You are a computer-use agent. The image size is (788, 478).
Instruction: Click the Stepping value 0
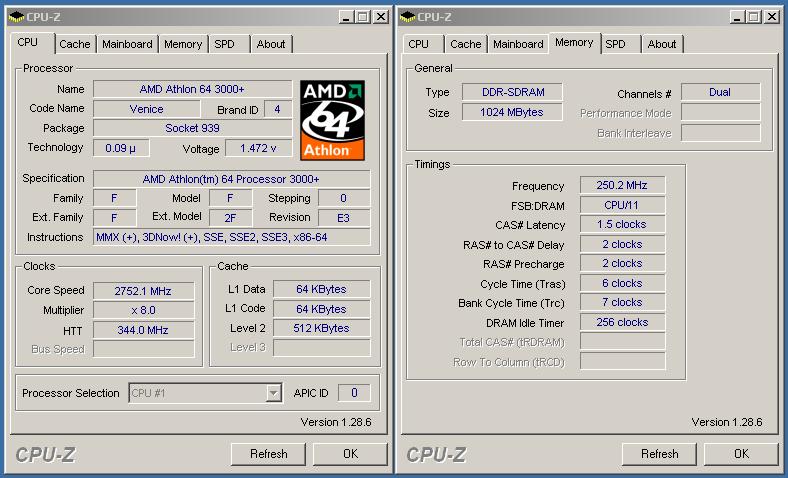344,198
